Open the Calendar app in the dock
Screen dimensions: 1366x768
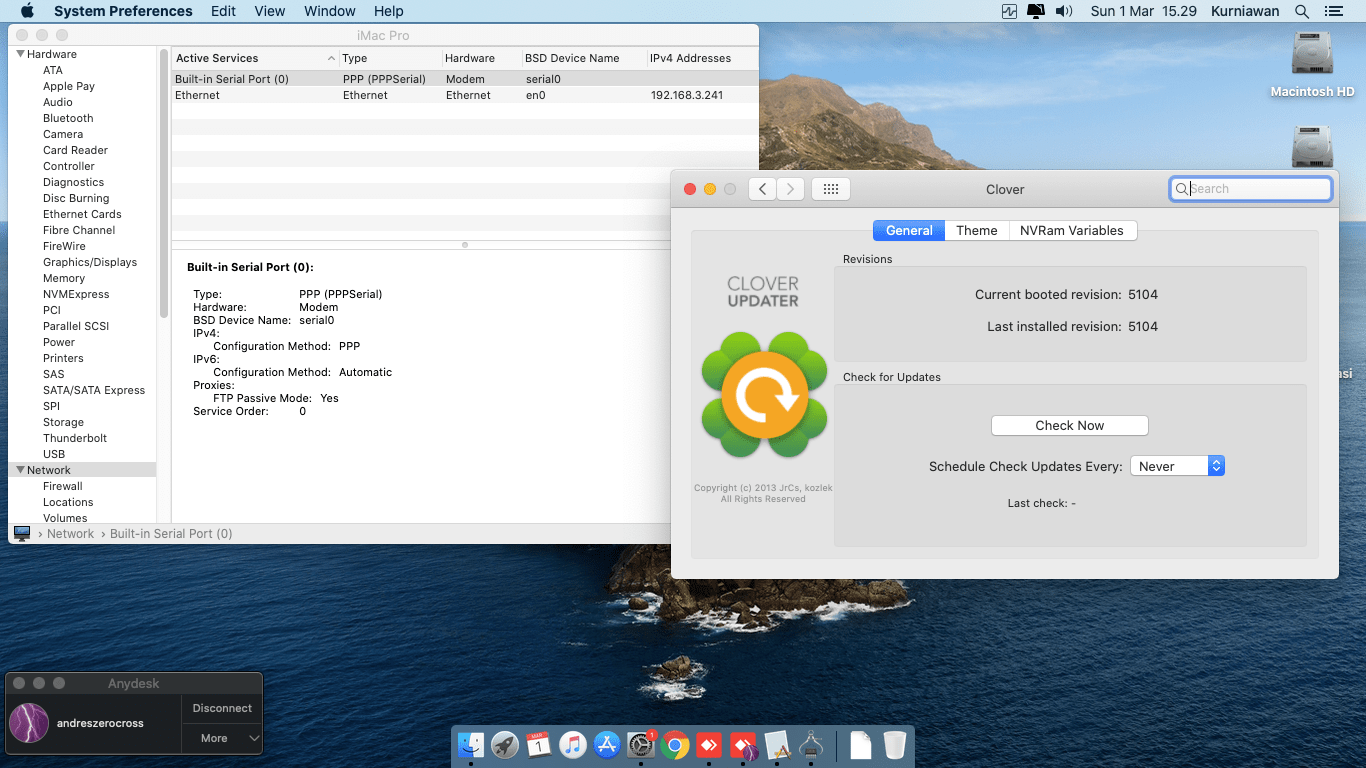(539, 745)
